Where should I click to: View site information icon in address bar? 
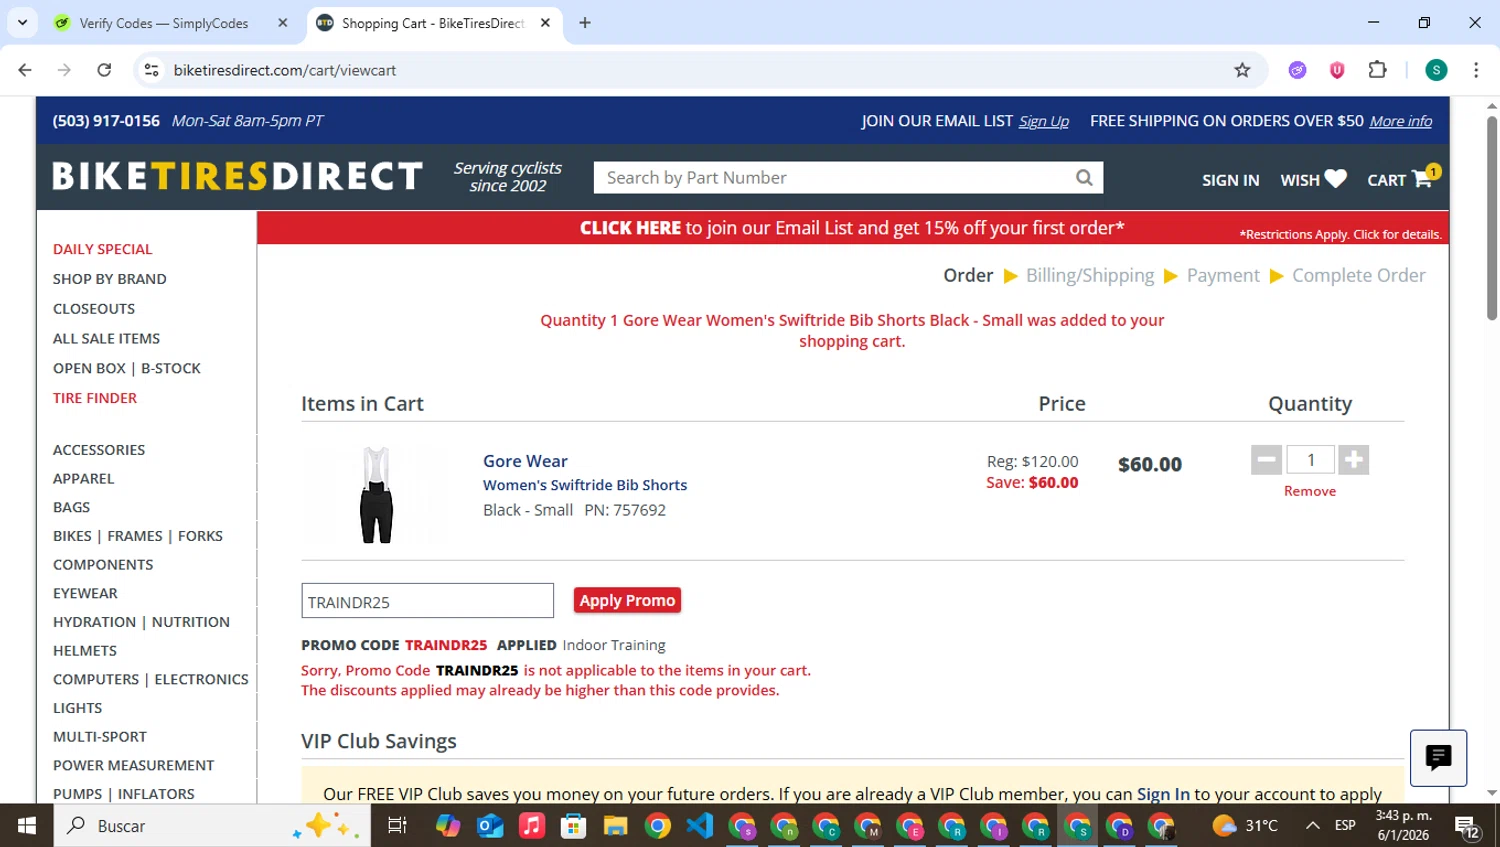tap(152, 70)
